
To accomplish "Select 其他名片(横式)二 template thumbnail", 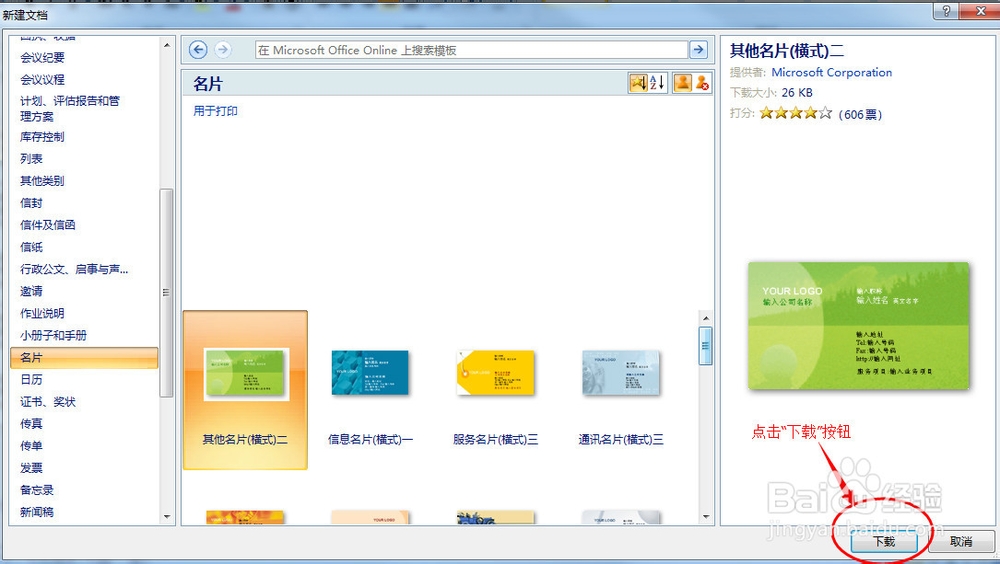I will 246,390.
